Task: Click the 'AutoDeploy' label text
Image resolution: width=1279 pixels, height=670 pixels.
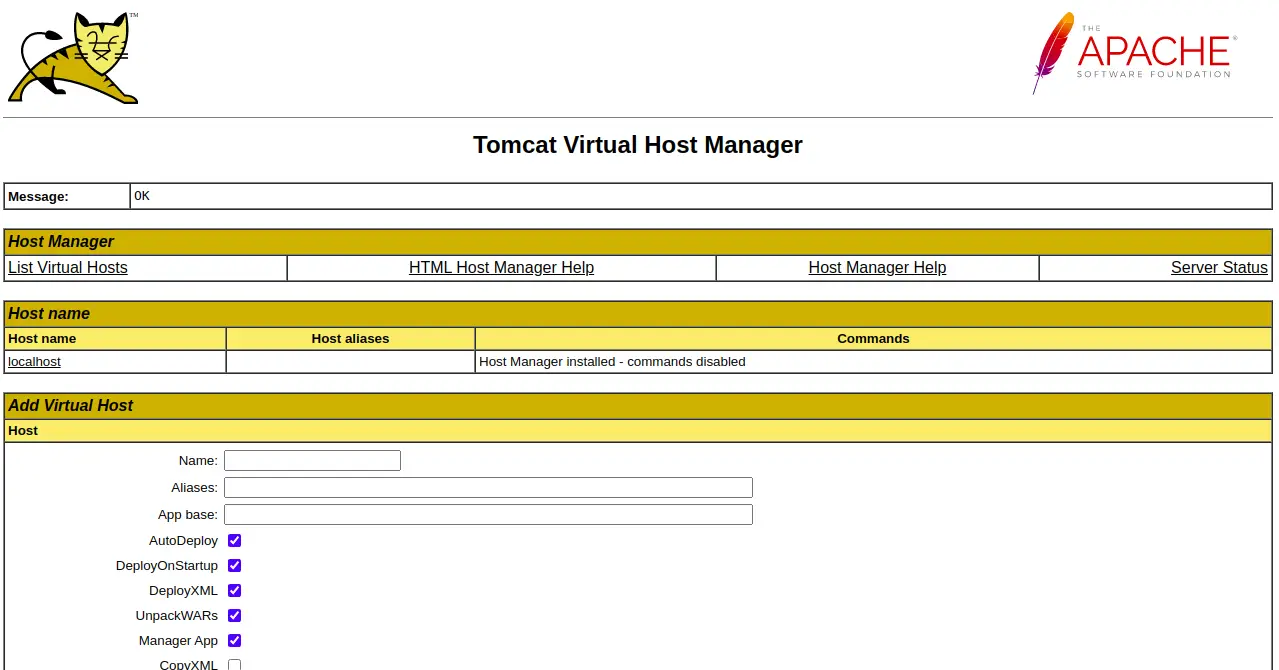Action: coord(183,541)
